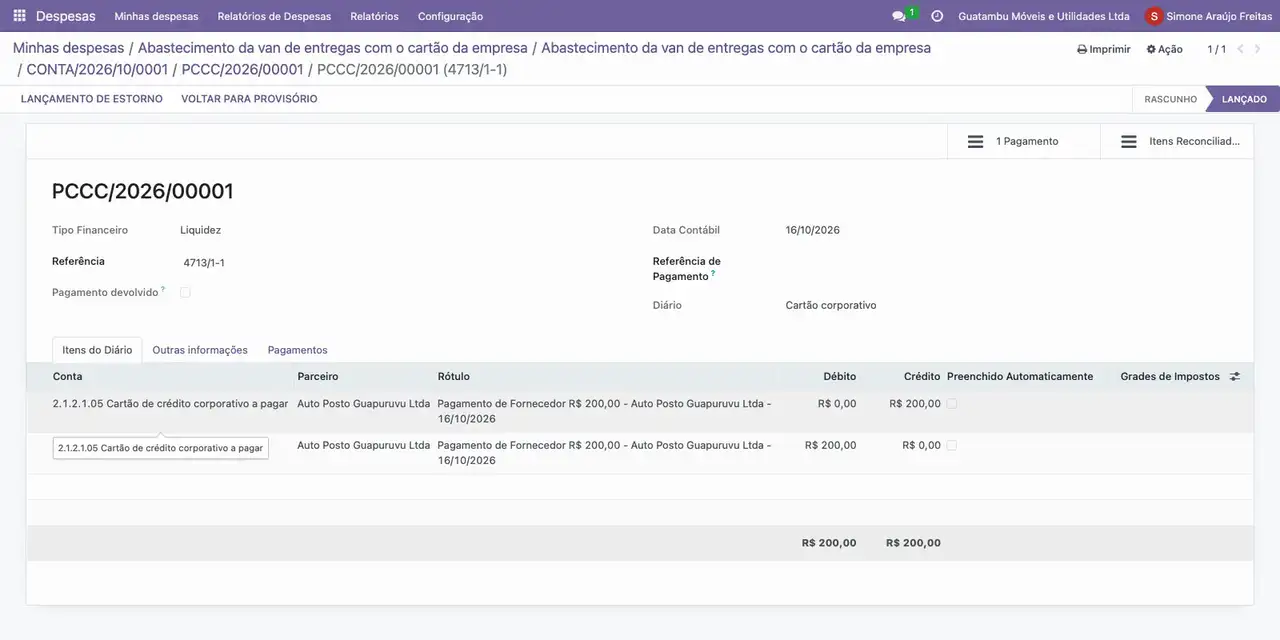Switch to the Outras informações tab
1280x640 pixels.
point(200,350)
